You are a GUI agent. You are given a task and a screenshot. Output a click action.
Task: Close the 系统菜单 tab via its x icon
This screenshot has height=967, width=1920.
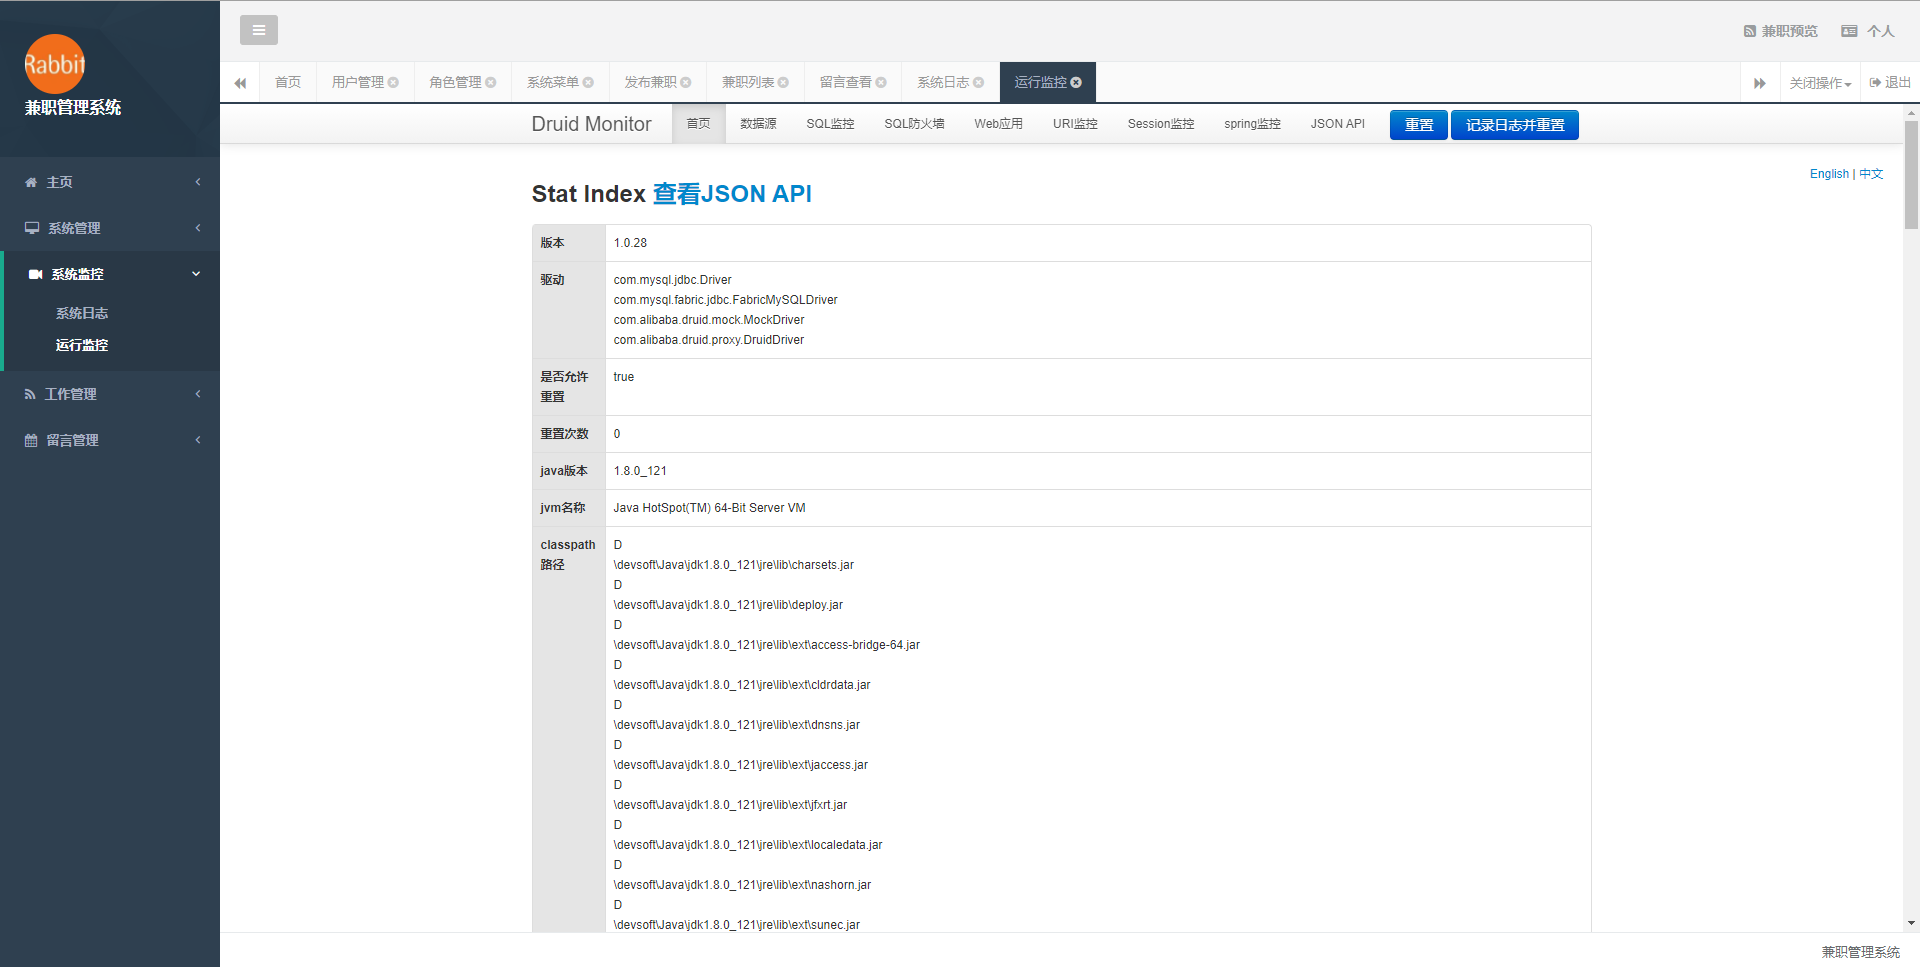588,82
